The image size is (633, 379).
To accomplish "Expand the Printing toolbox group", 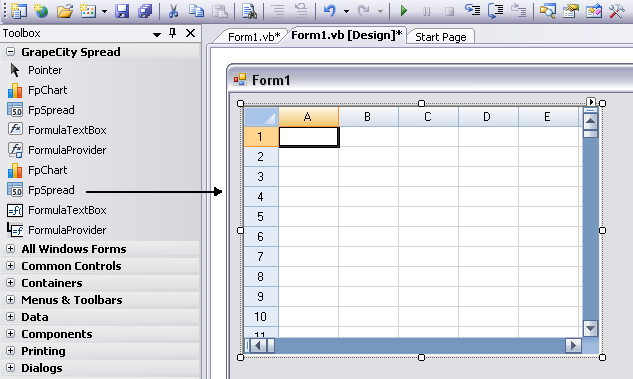I will [x=11, y=351].
